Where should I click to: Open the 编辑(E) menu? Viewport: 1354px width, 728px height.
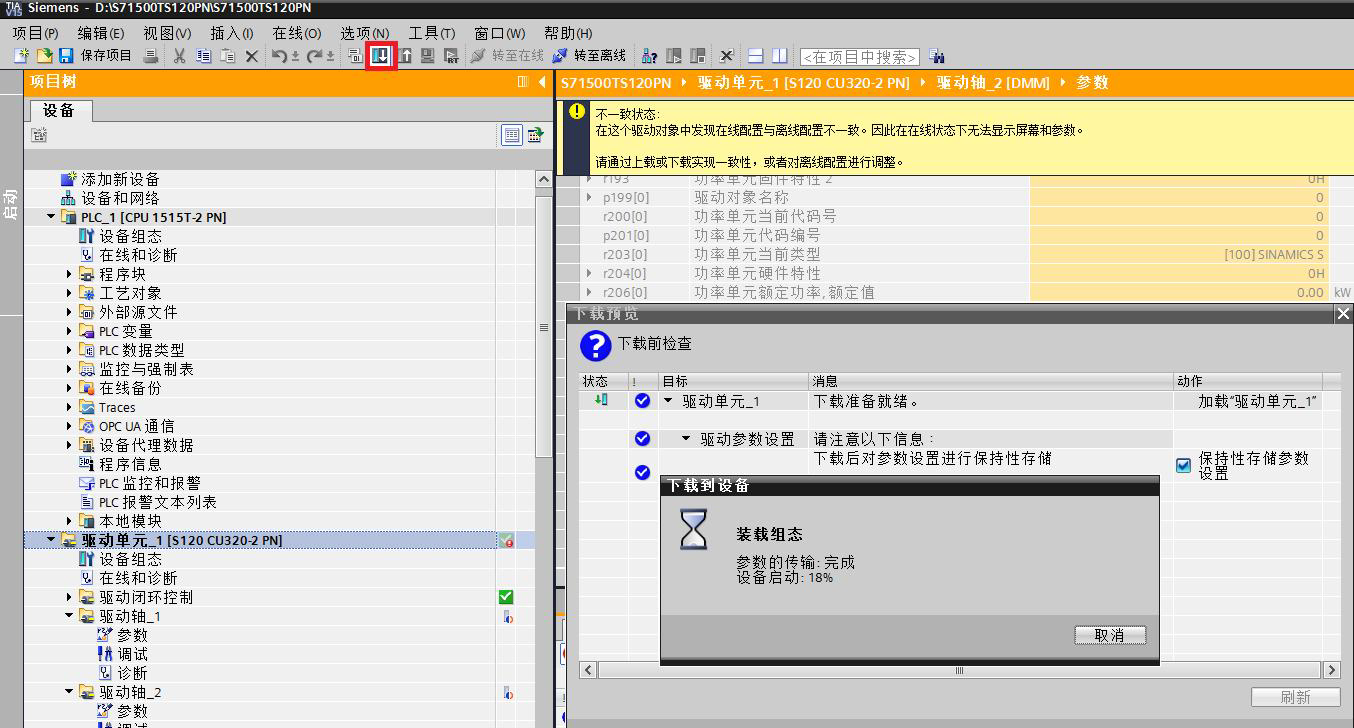(101, 33)
